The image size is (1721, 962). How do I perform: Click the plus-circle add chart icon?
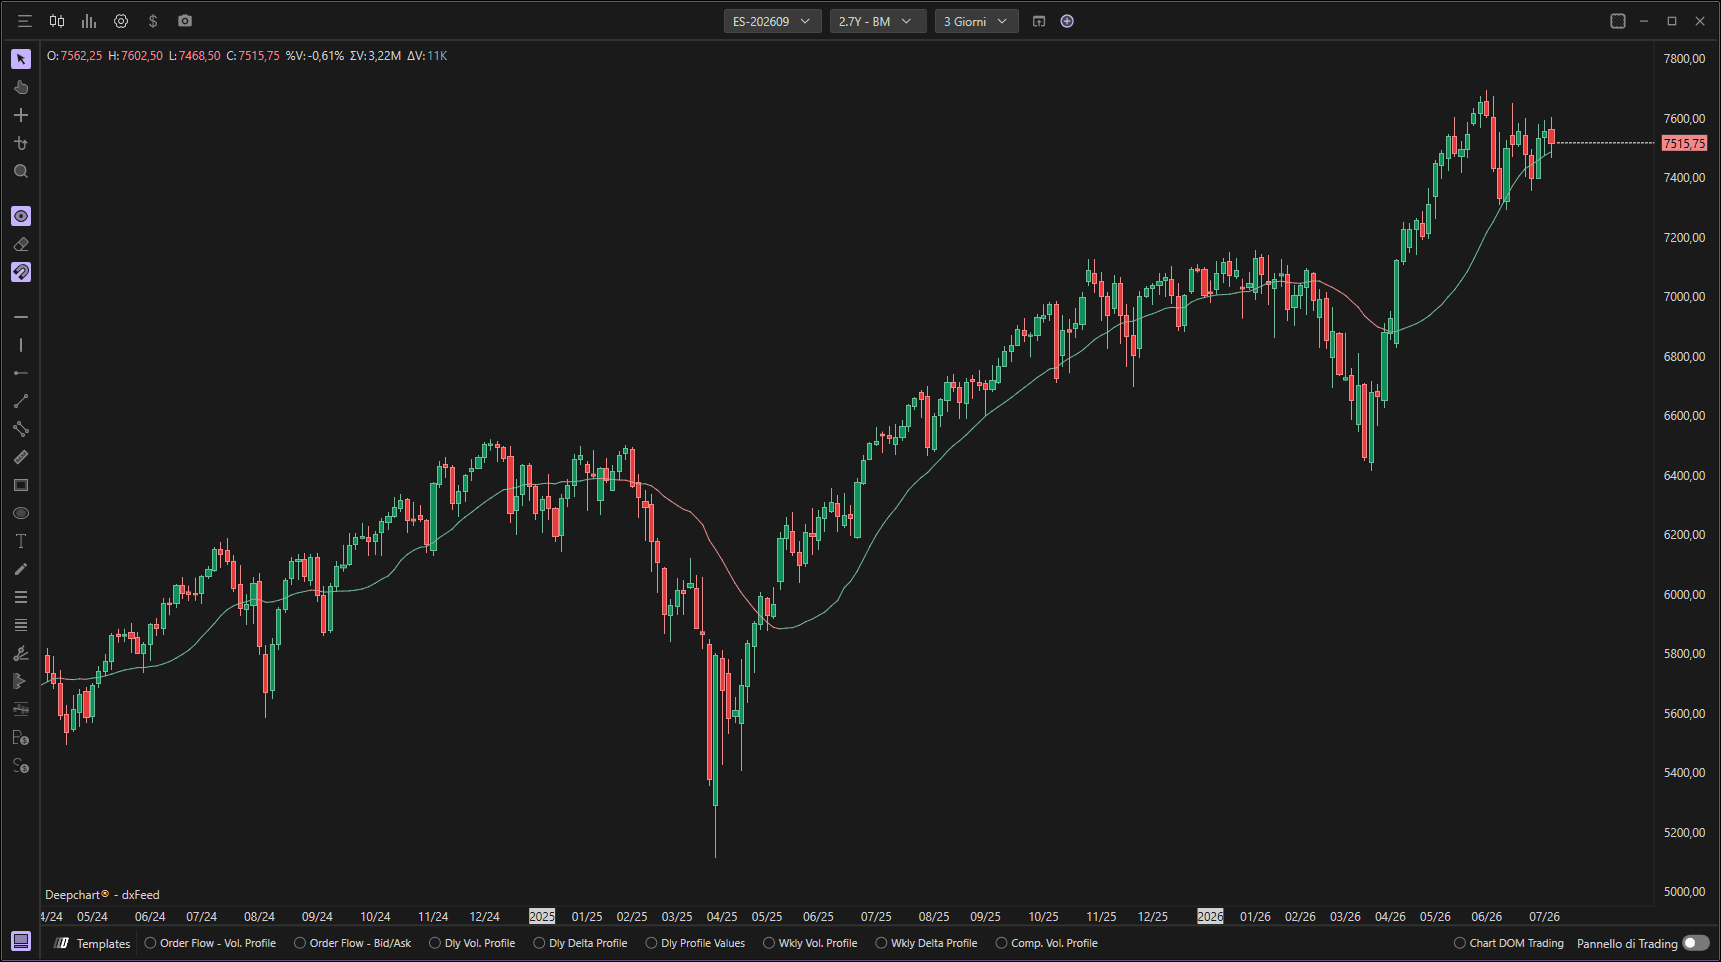click(1067, 21)
